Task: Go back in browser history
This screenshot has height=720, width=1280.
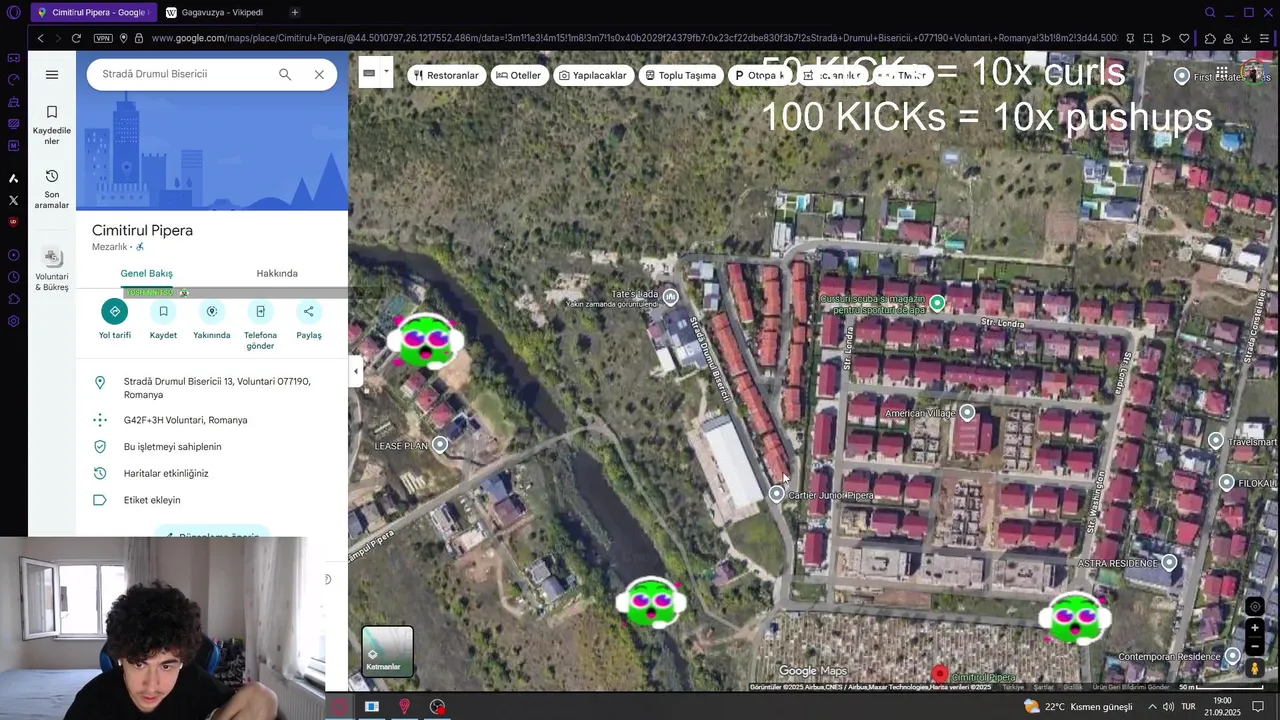Action: [40, 38]
